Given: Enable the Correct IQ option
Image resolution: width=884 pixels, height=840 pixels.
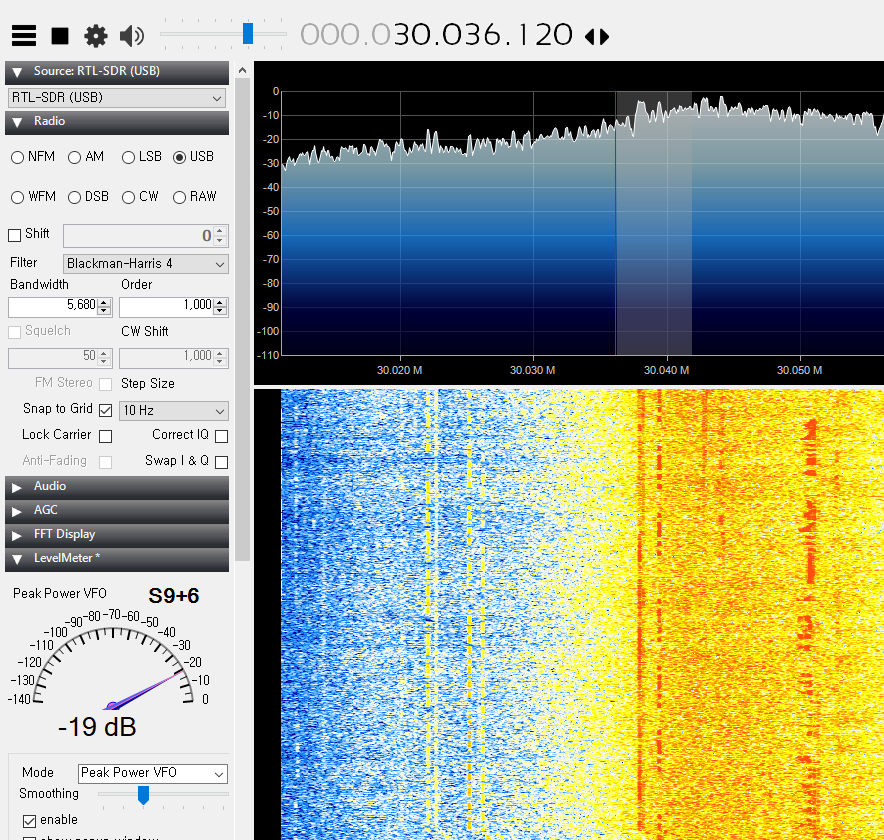Looking at the screenshot, I should pyautogui.click(x=221, y=435).
